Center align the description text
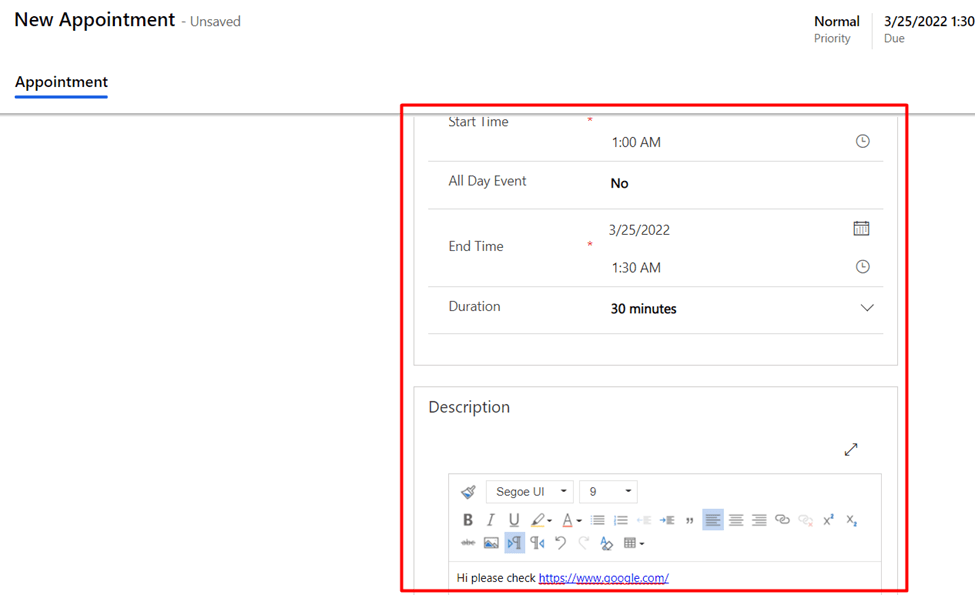This screenshot has width=975, height=595. 736,520
